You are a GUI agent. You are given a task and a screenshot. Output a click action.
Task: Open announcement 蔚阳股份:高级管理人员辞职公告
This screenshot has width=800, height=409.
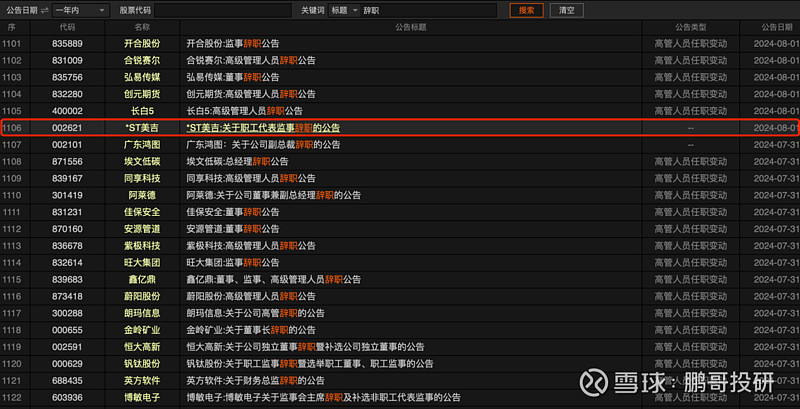[x=251, y=296]
